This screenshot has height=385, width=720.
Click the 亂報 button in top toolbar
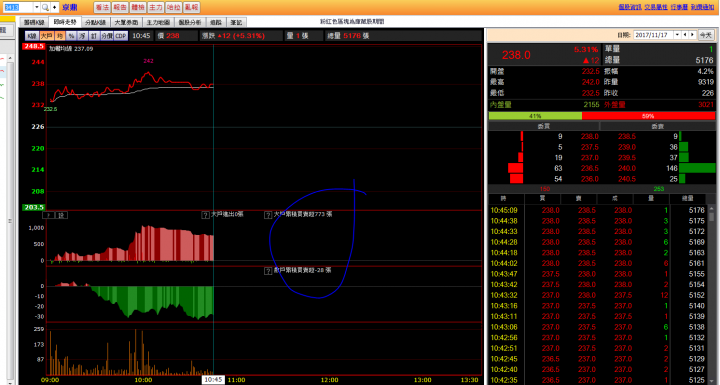191,7
